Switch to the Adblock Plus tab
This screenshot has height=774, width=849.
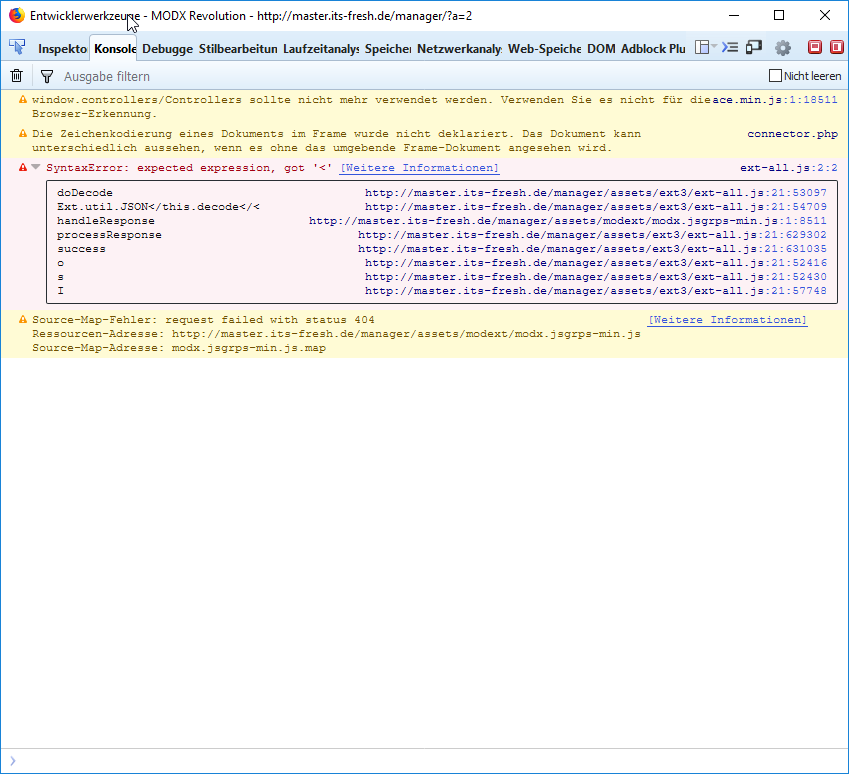click(651, 47)
